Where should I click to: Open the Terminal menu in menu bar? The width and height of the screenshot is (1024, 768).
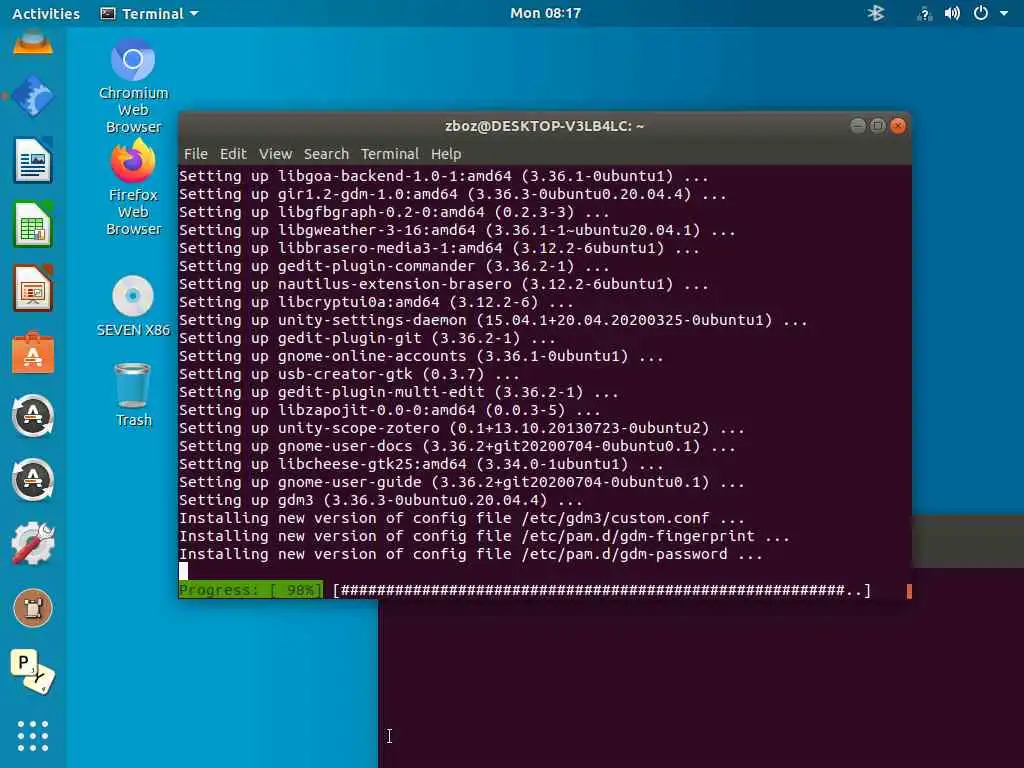tap(389, 154)
